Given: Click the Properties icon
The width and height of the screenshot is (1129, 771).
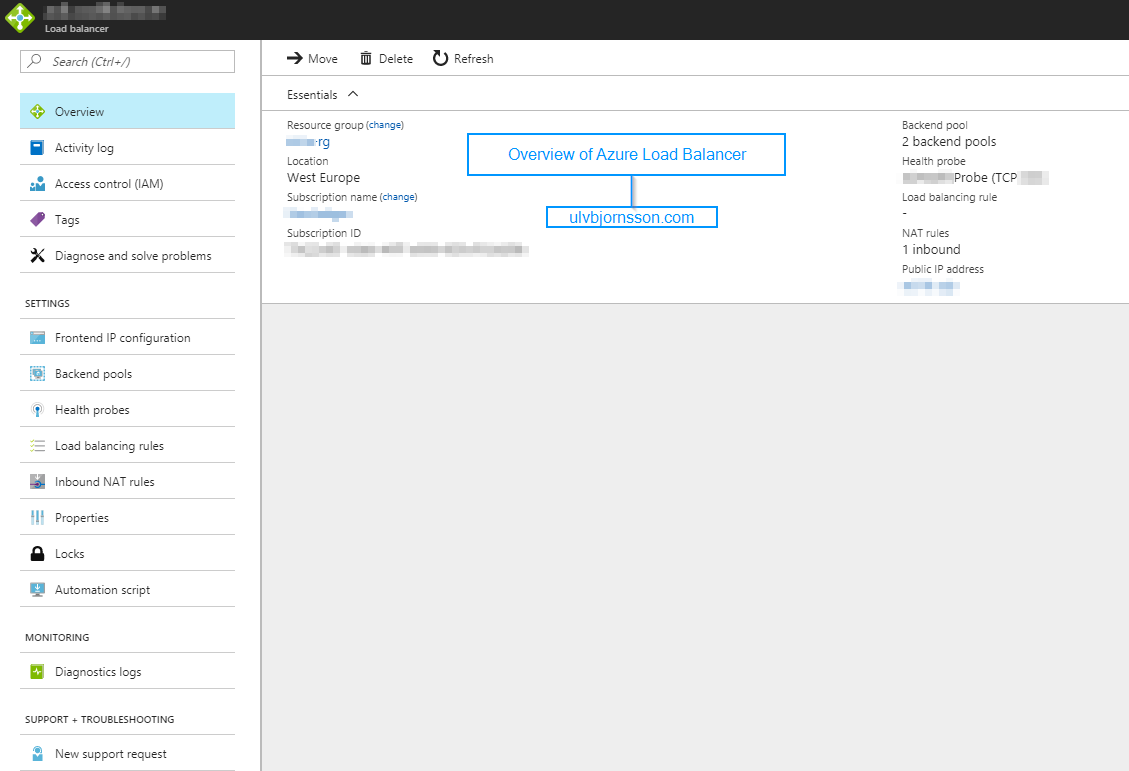Looking at the screenshot, I should pyautogui.click(x=37, y=518).
